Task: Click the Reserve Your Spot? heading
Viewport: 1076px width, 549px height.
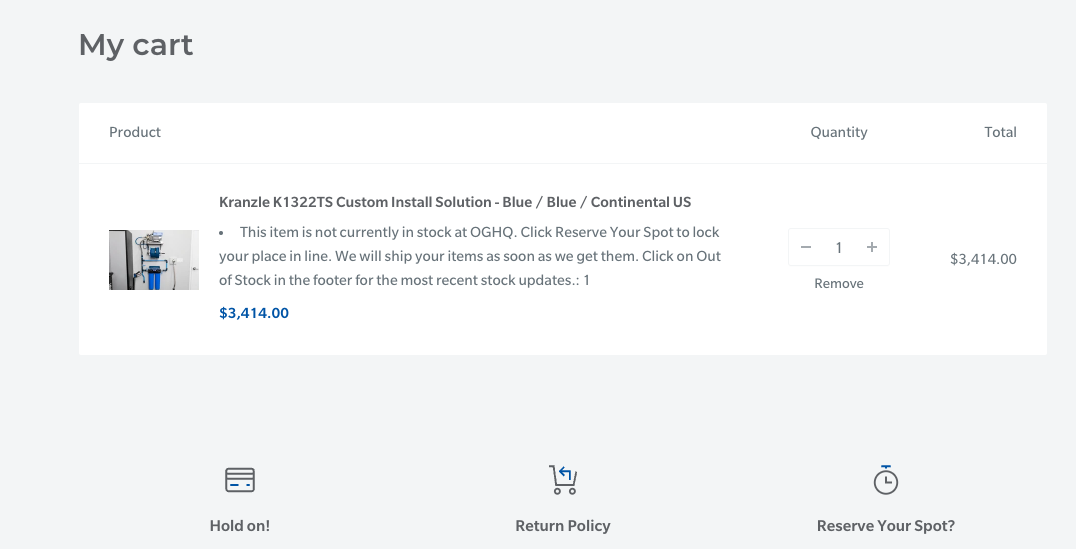Action: tap(886, 526)
